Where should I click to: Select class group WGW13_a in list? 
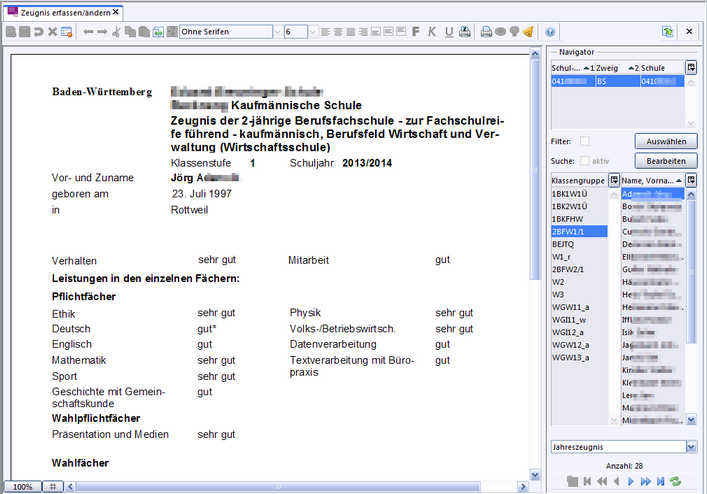(x=570, y=356)
